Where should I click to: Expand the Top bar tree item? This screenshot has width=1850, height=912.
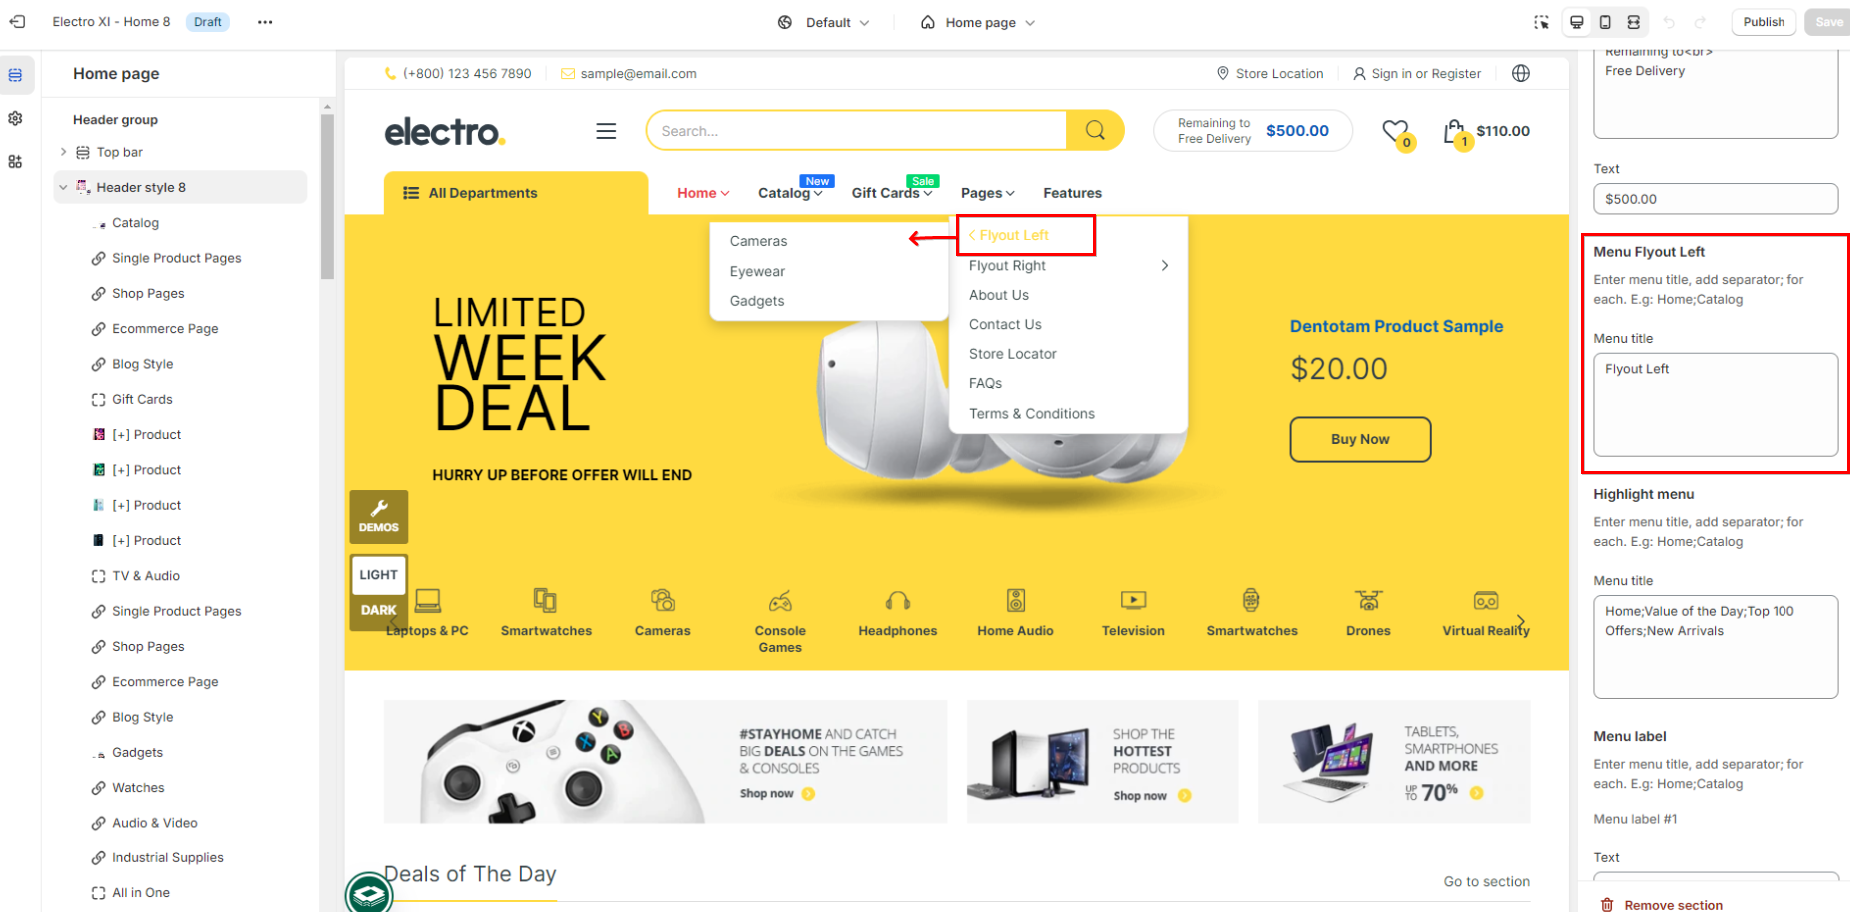[x=64, y=152]
